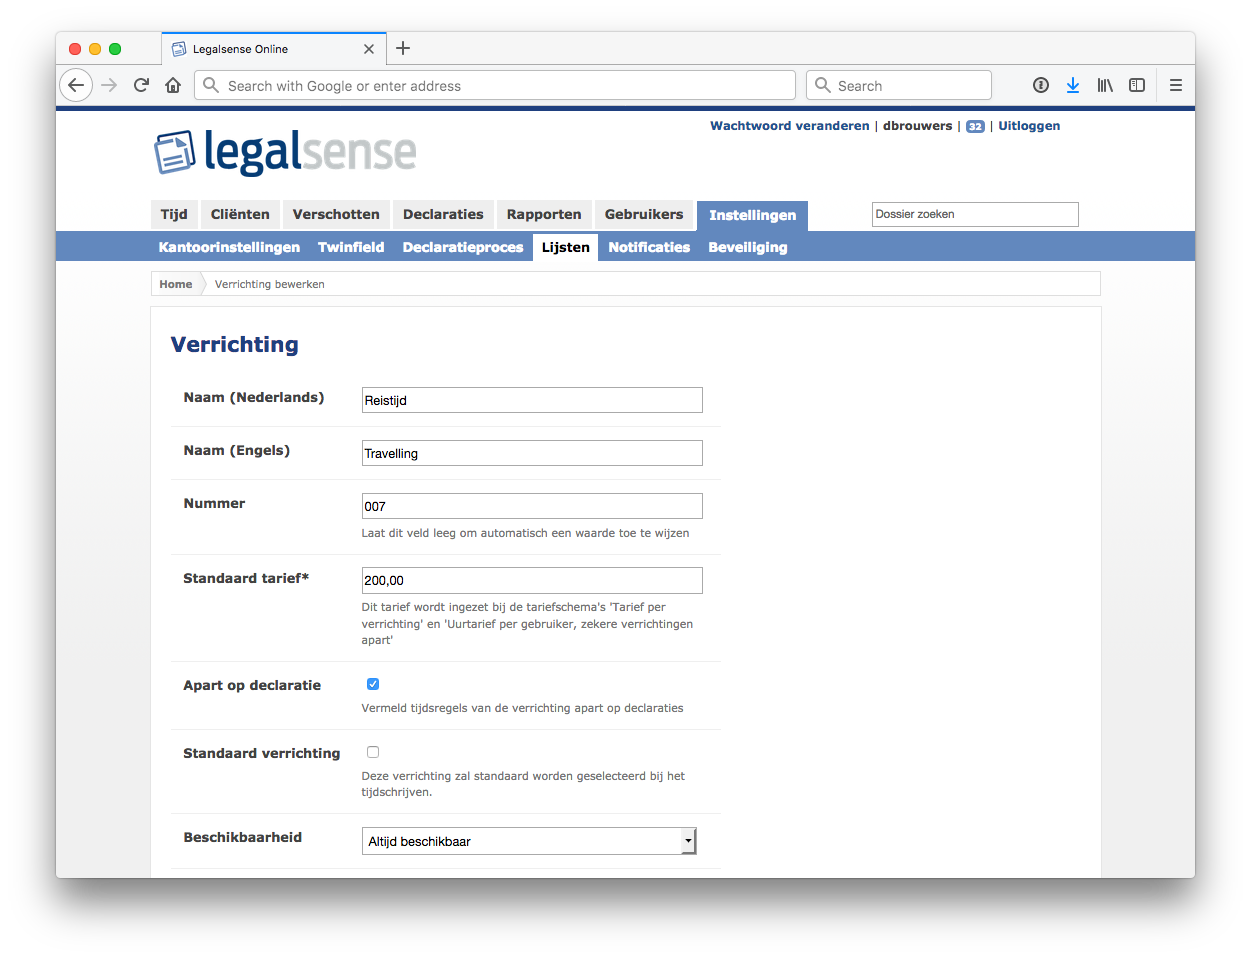Image resolution: width=1251 pixels, height=958 pixels.
Task: Click the Verrichting page heading
Action: pos(235,344)
